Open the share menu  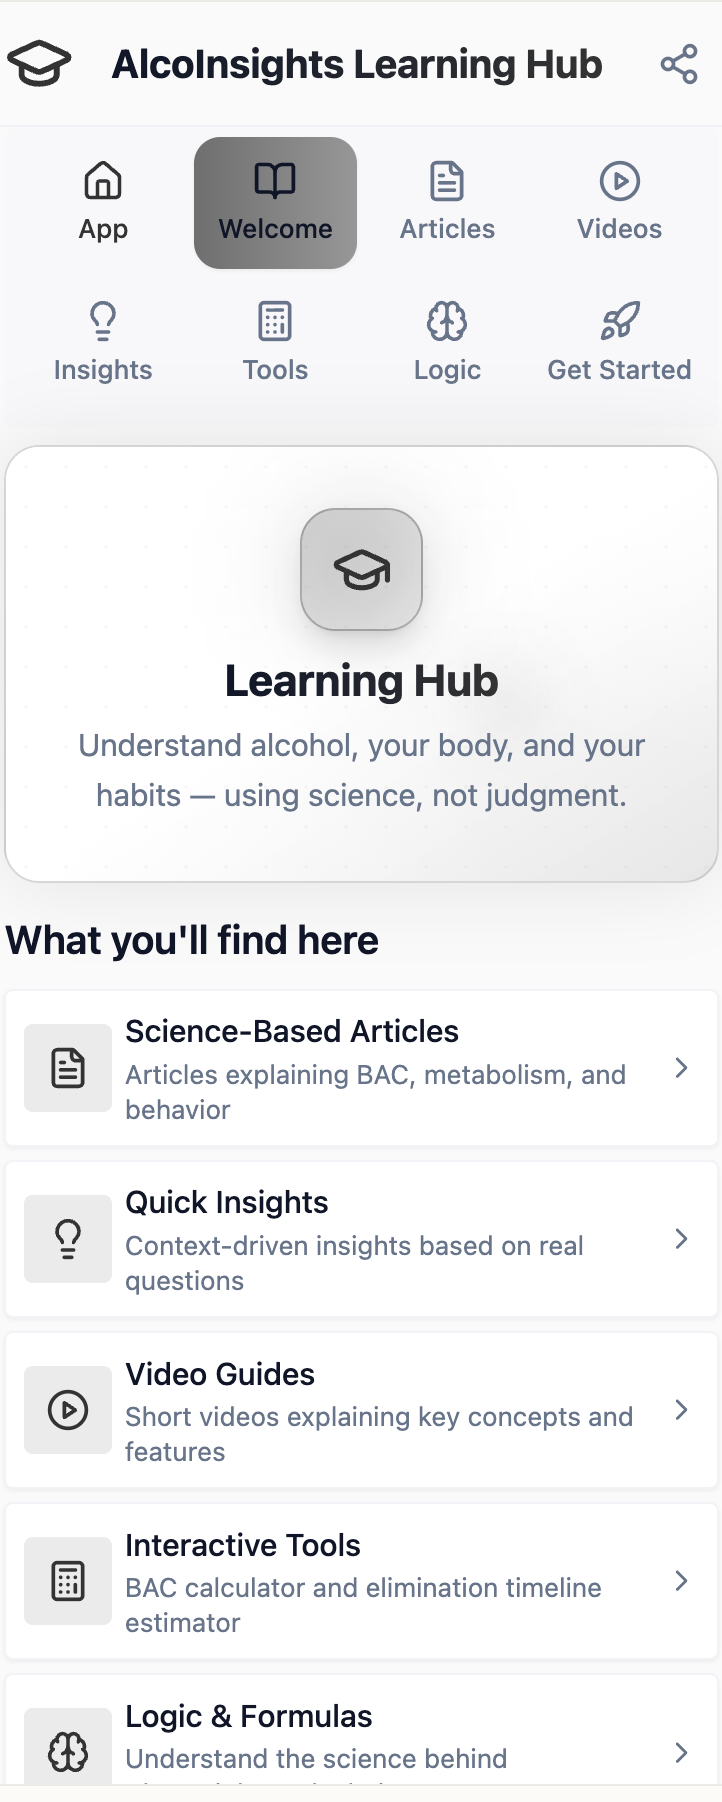pos(679,64)
